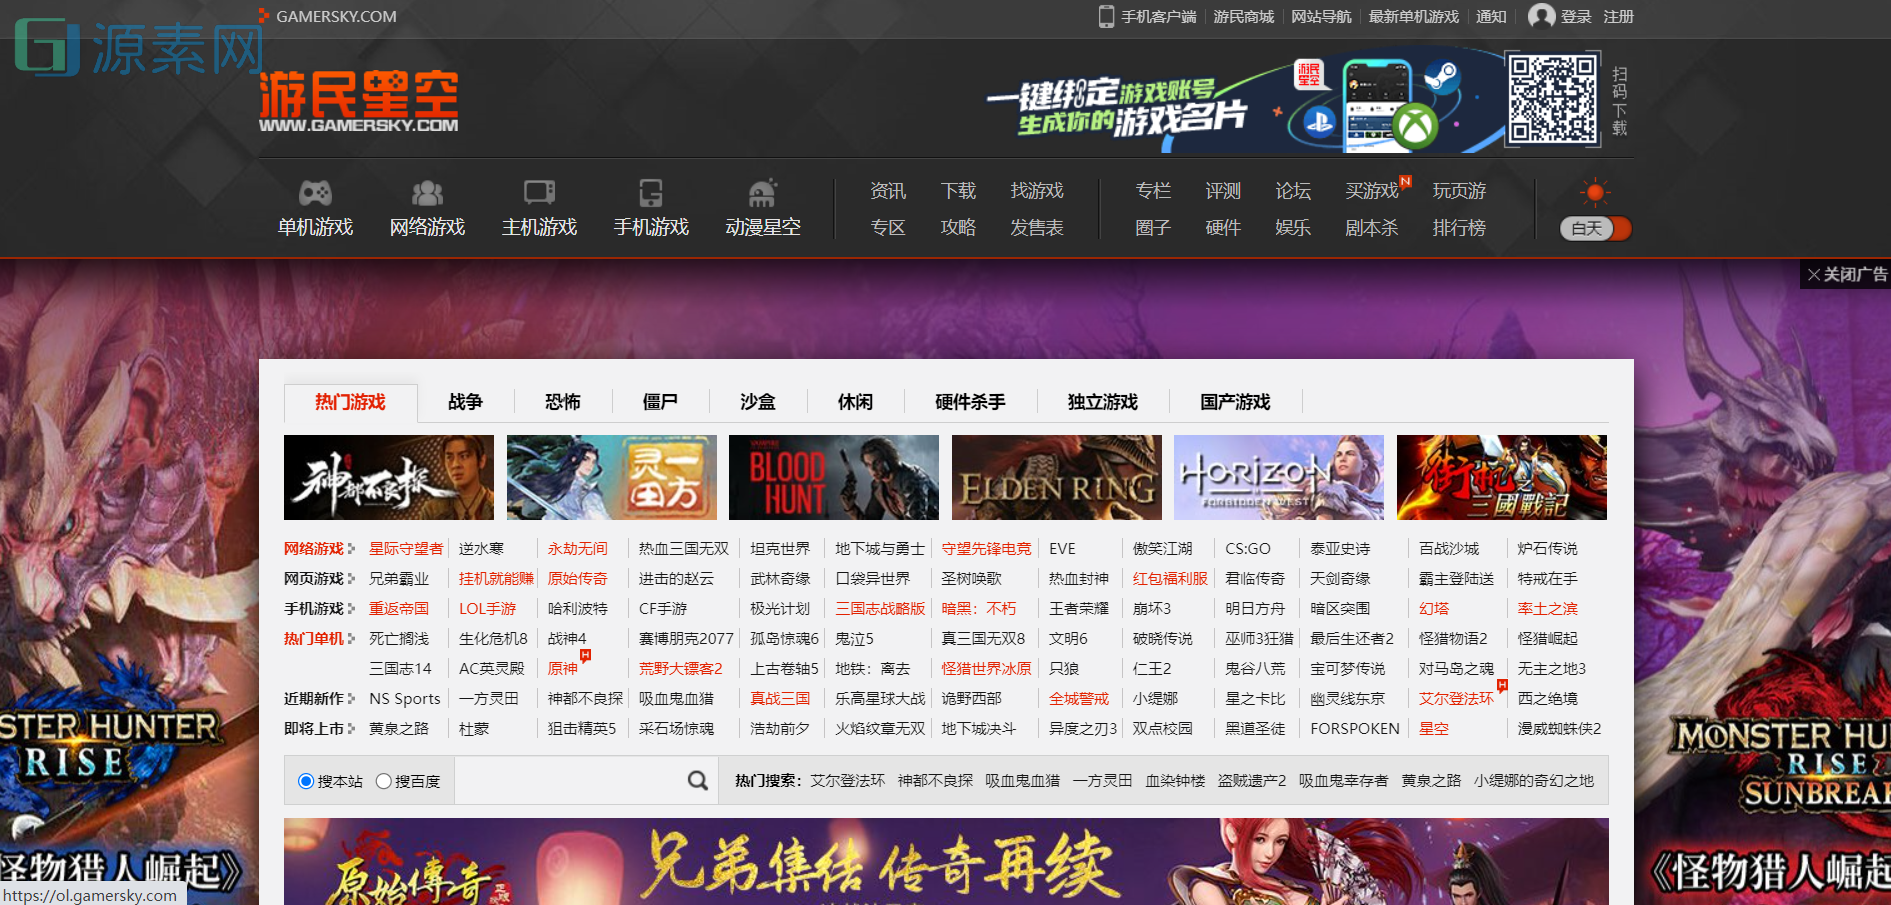Switch to the 恐怖 games tab

pyautogui.click(x=562, y=402)
